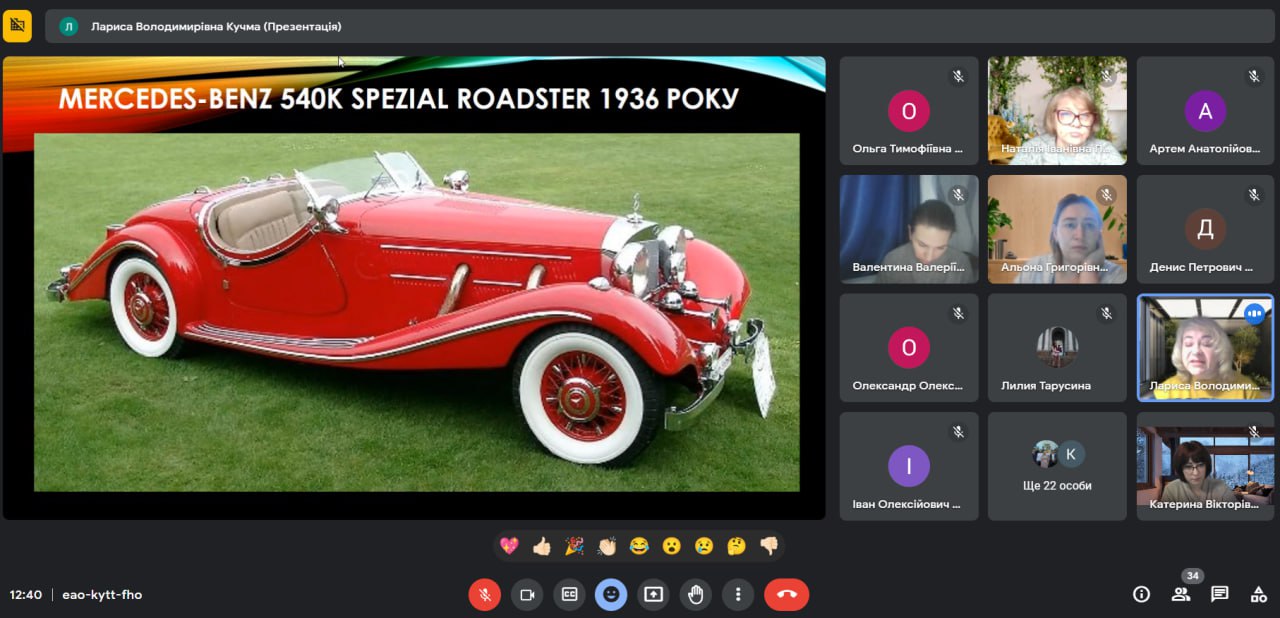Select Ольга Тимофіївна participant tile
The image size is (1280, 618).
point(909,110)
